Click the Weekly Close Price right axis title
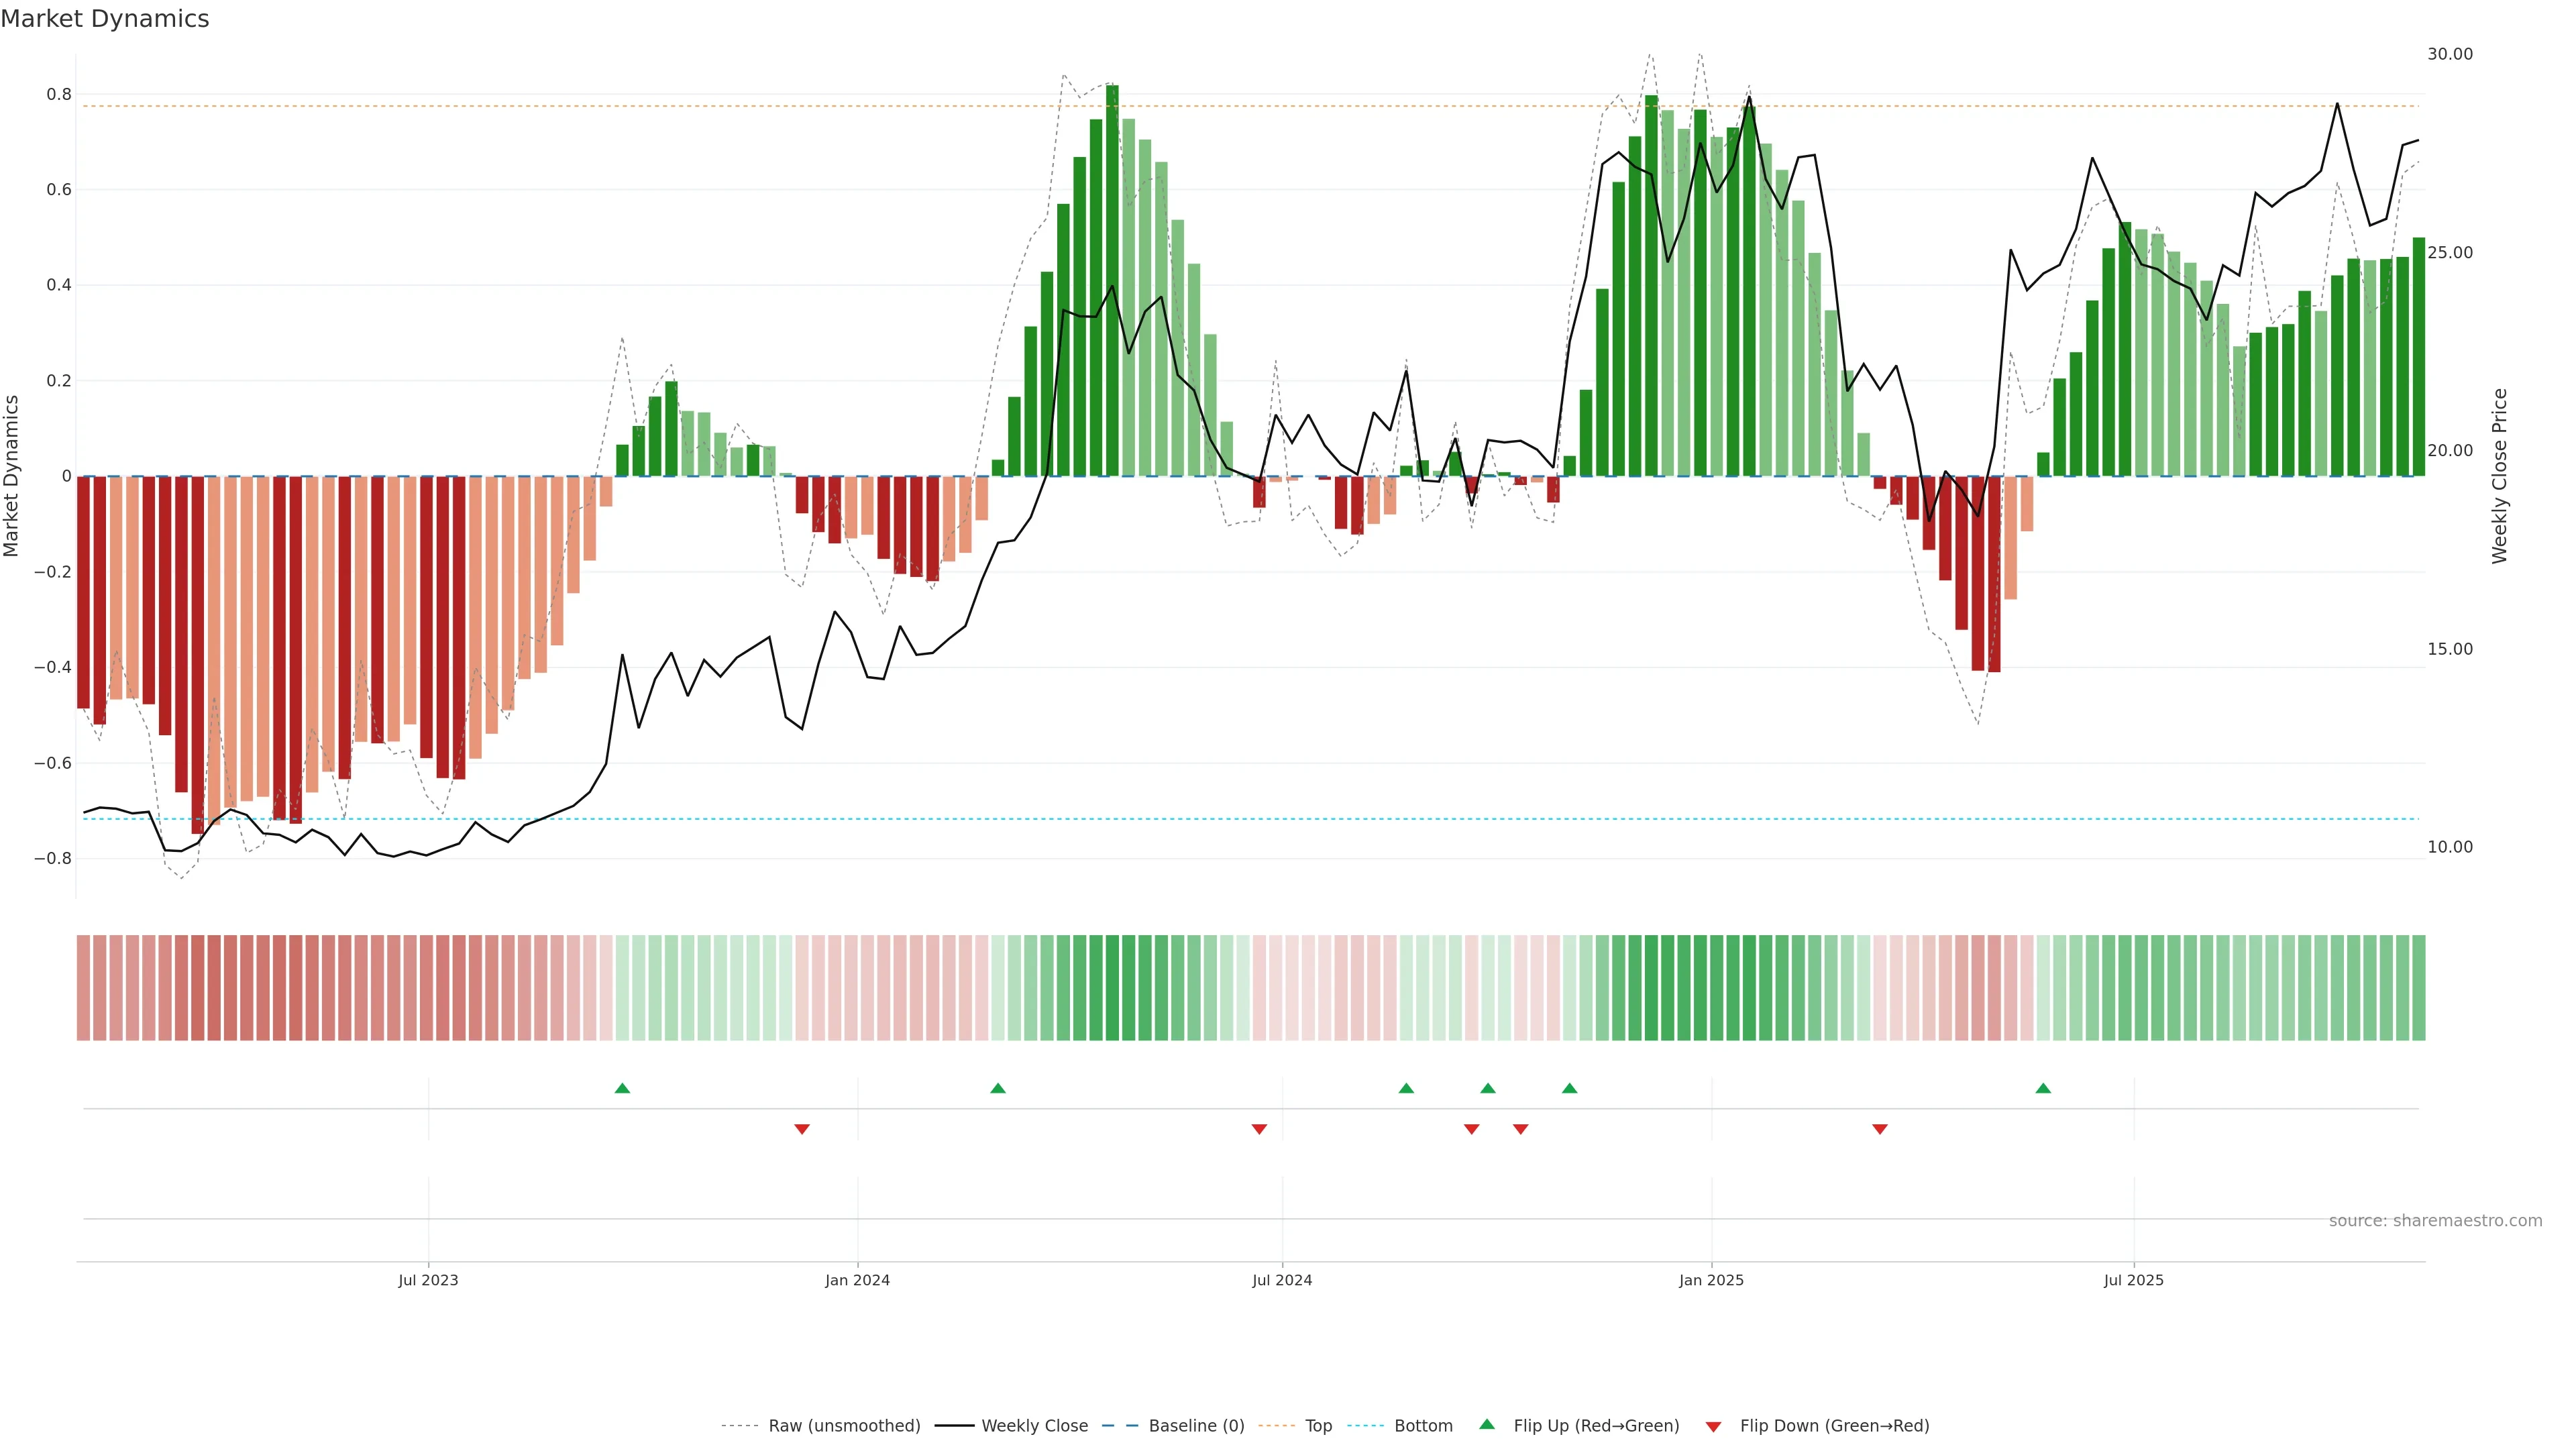 pos(2500,476)
